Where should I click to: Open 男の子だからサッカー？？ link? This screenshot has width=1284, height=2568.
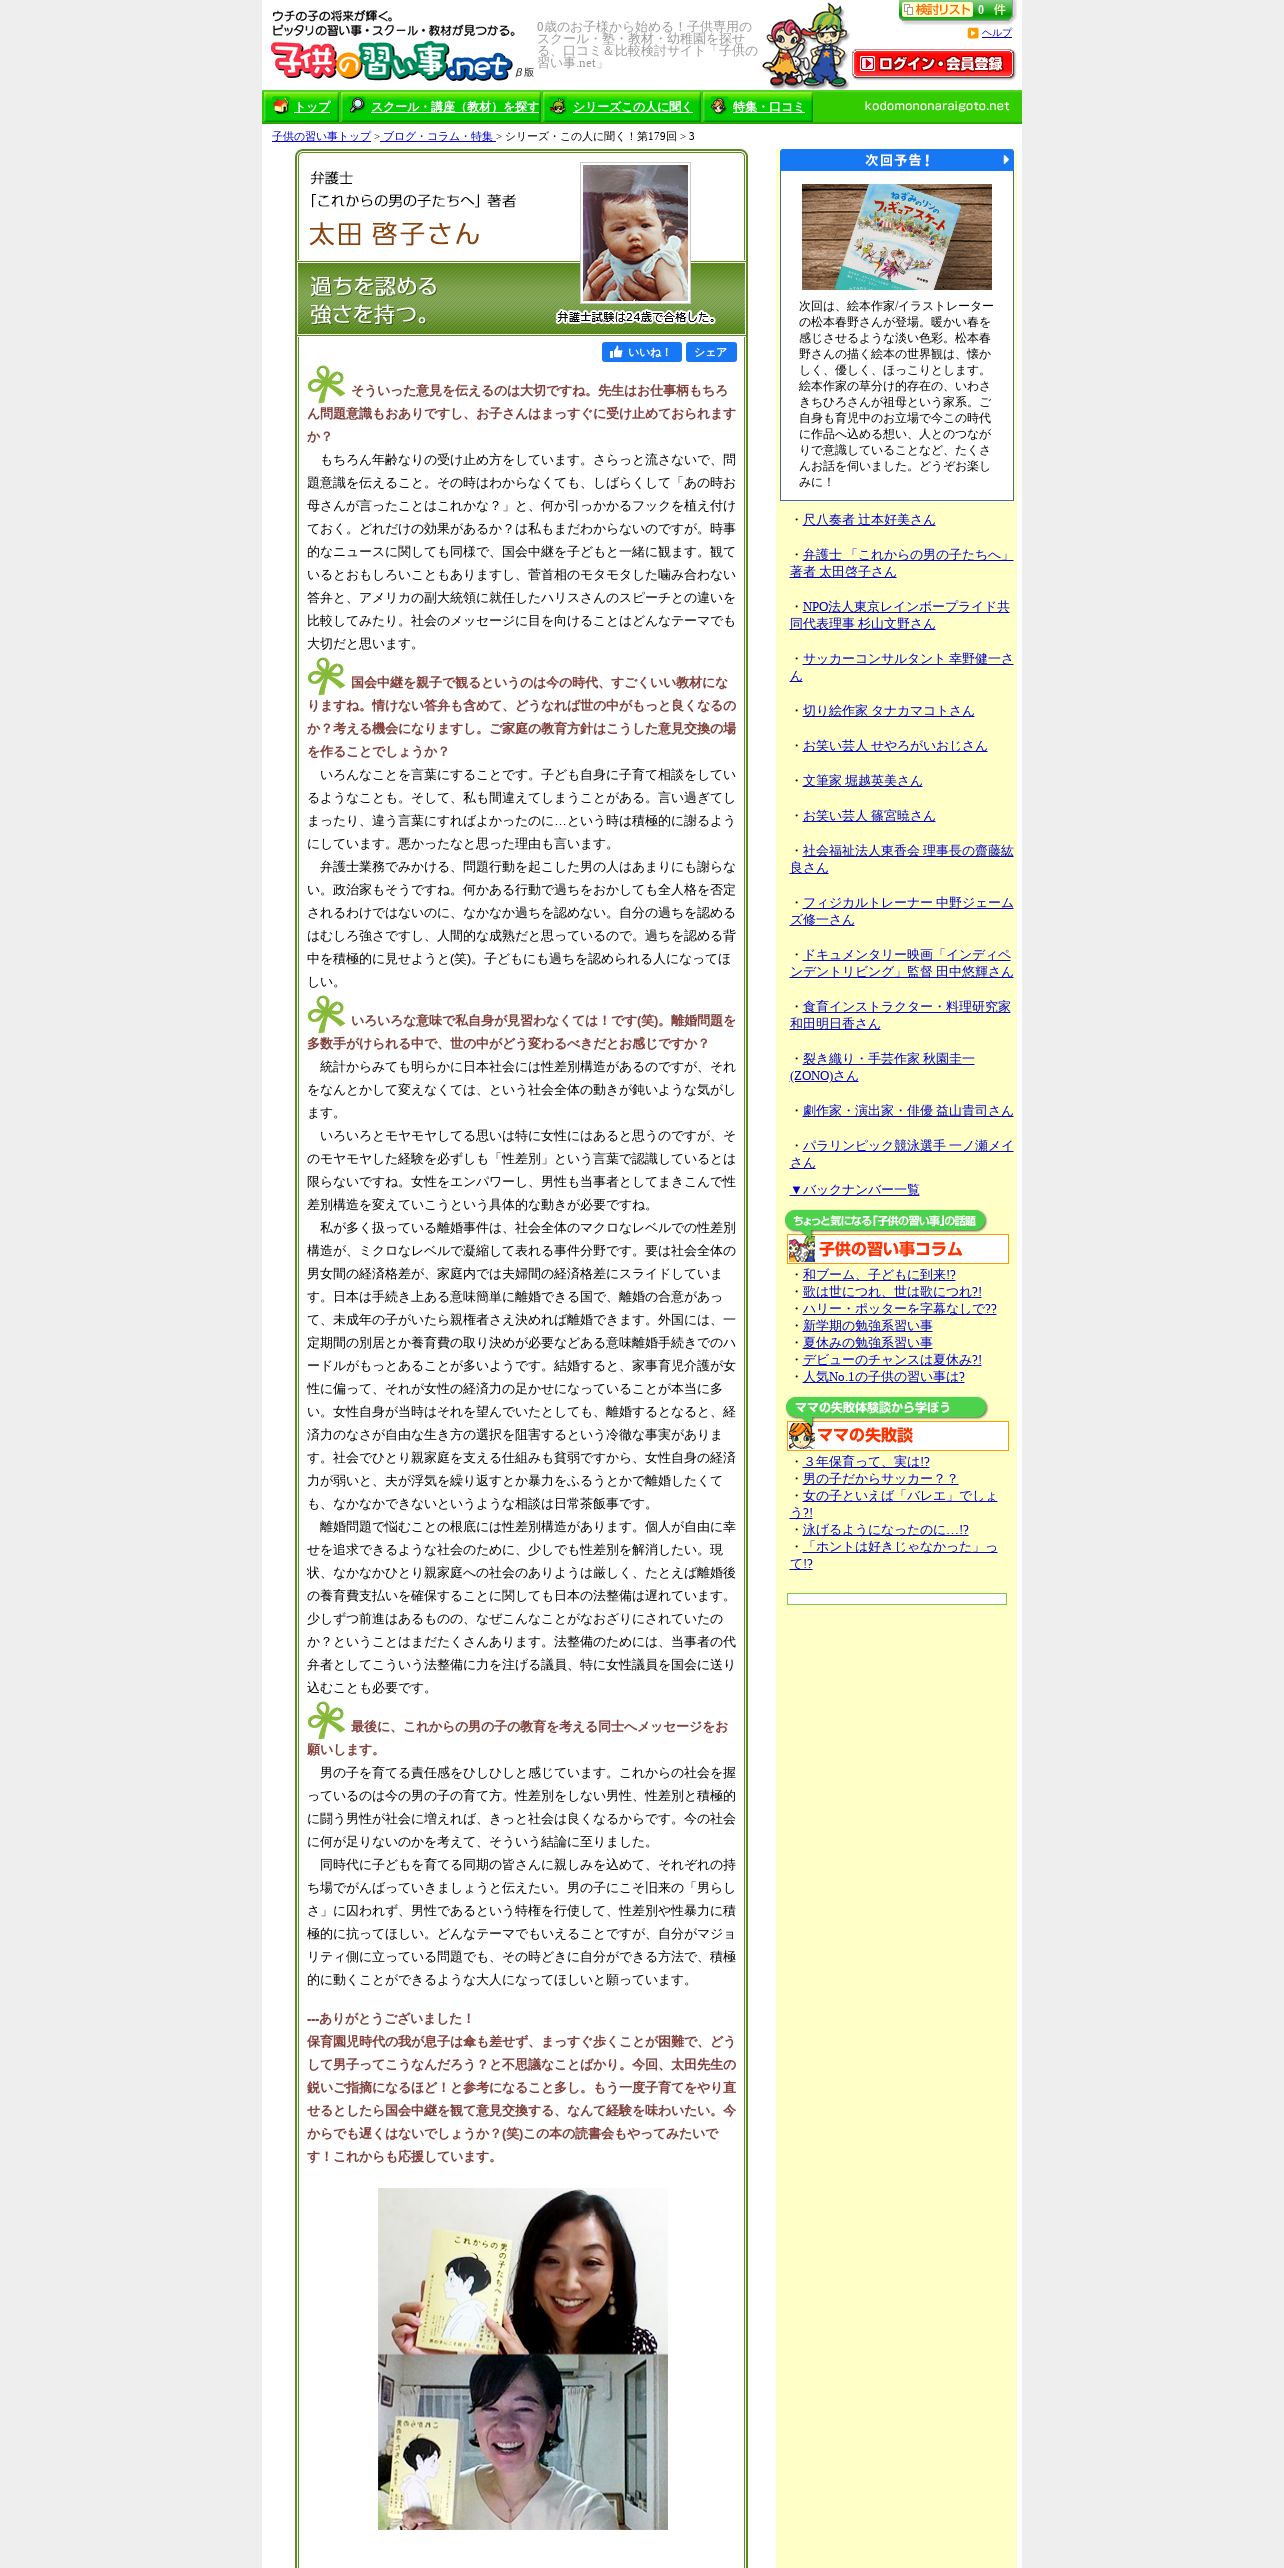[880, 1479]
